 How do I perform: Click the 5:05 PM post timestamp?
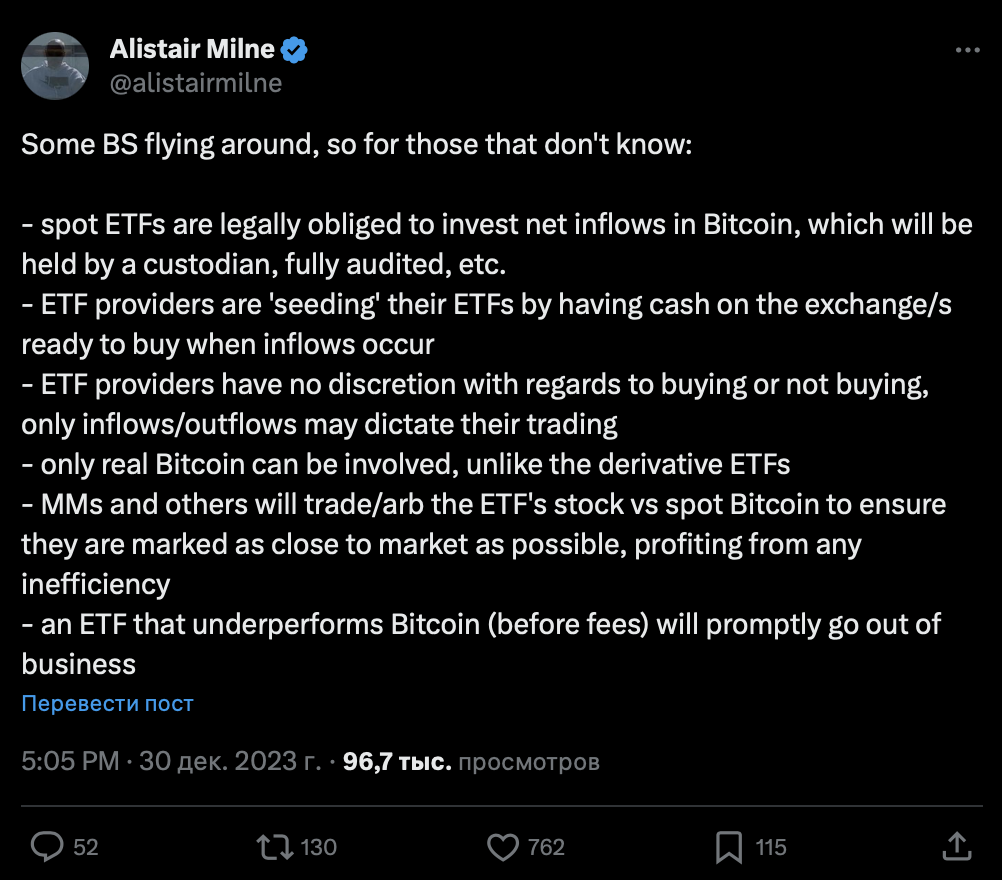(x=70, y=762)
